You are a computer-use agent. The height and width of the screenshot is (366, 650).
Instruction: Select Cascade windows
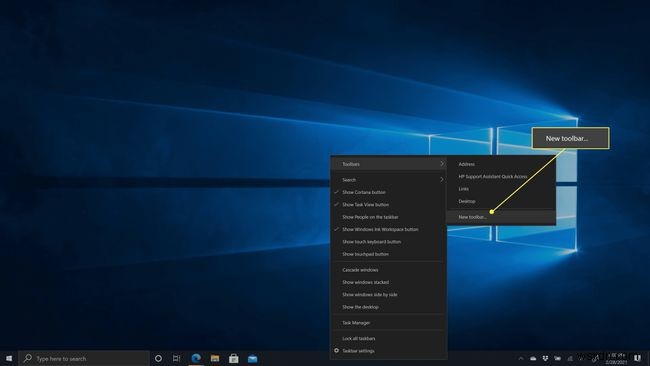pos(388,270)
